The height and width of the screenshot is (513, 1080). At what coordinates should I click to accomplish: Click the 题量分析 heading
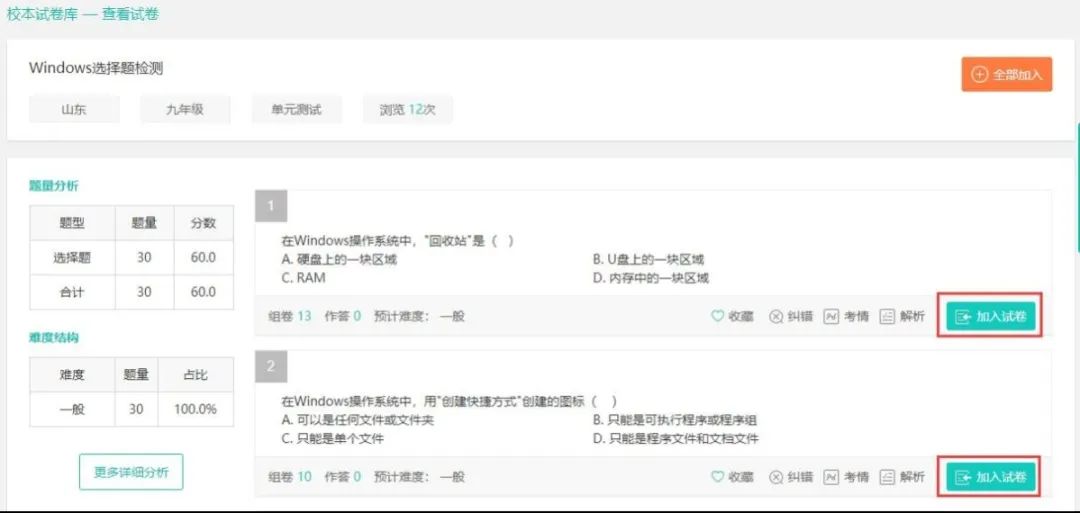click(x=54, y=185)
